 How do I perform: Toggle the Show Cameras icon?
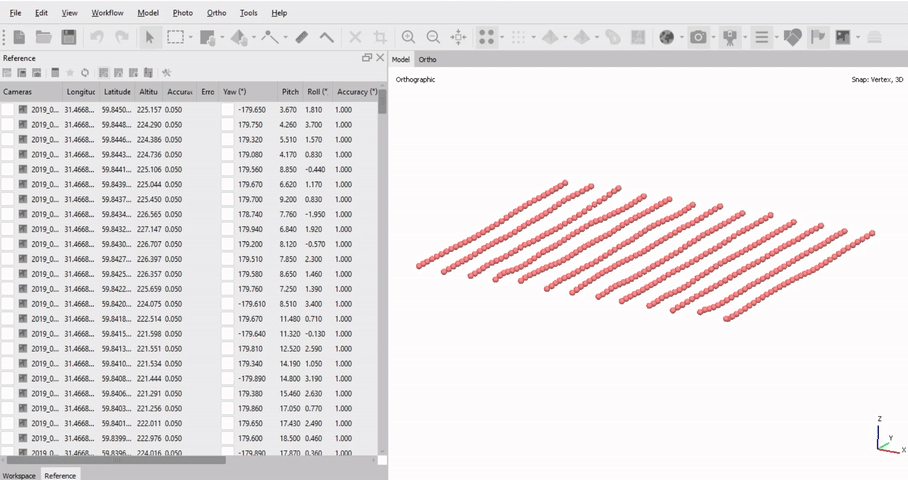[x=698, y=37]
